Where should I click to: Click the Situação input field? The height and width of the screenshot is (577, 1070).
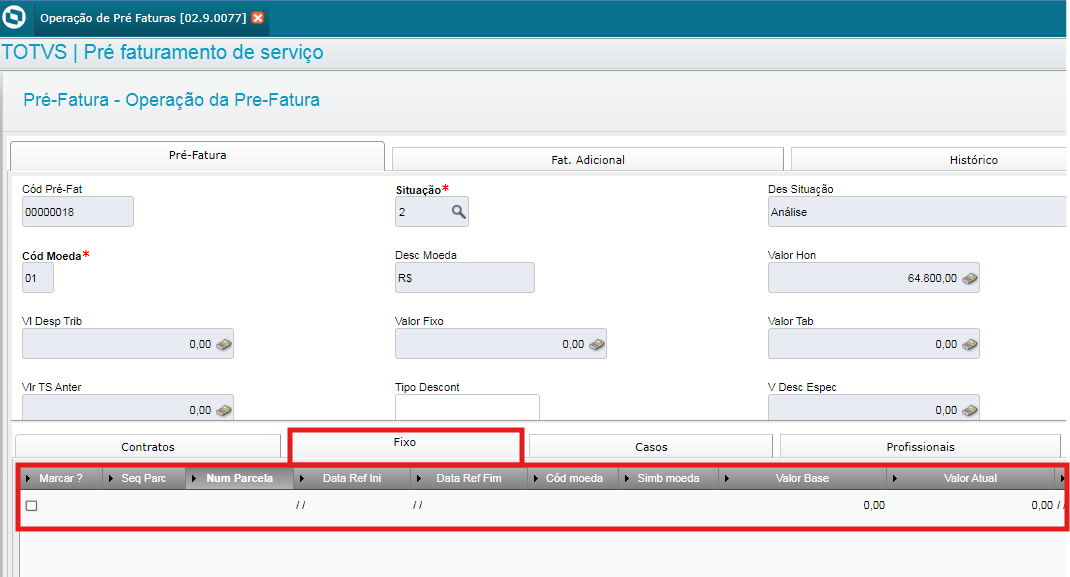tap(432, 212)
